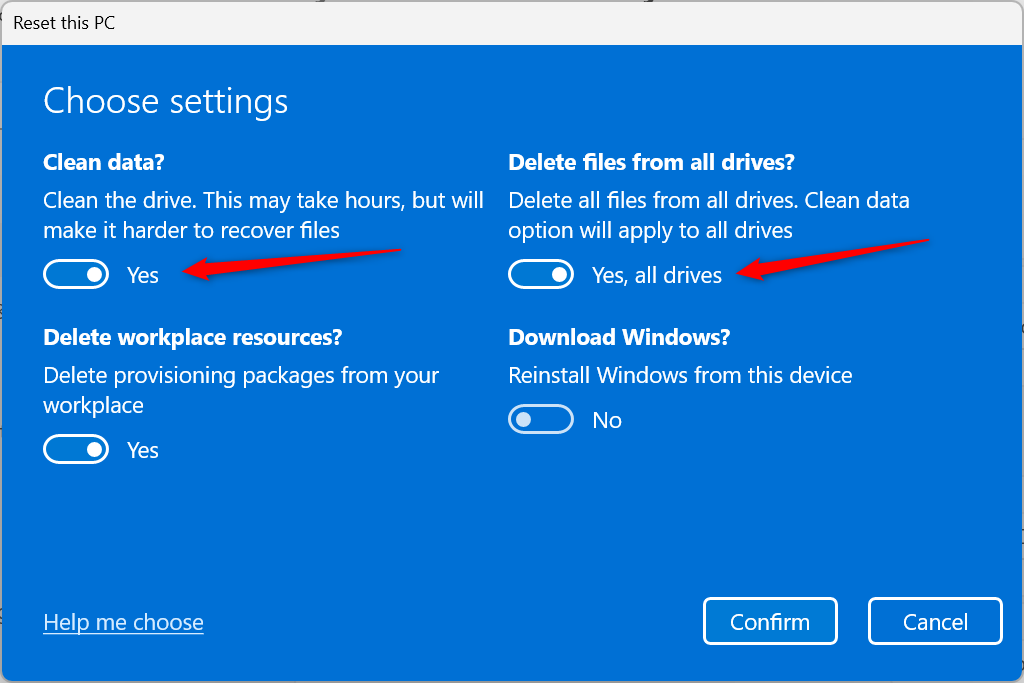Screen dimensions: 1024x683
Task: Disable the Delete files from all drives switch
Action: click(541, 274)
